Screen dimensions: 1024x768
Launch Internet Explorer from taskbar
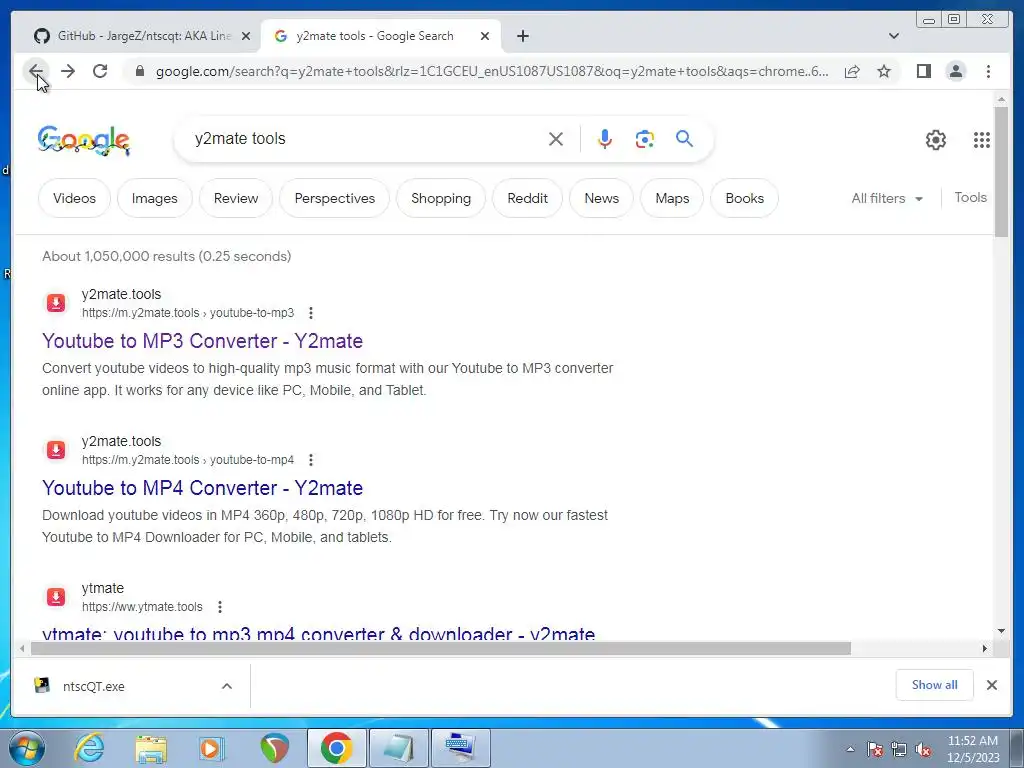(89, 748)
